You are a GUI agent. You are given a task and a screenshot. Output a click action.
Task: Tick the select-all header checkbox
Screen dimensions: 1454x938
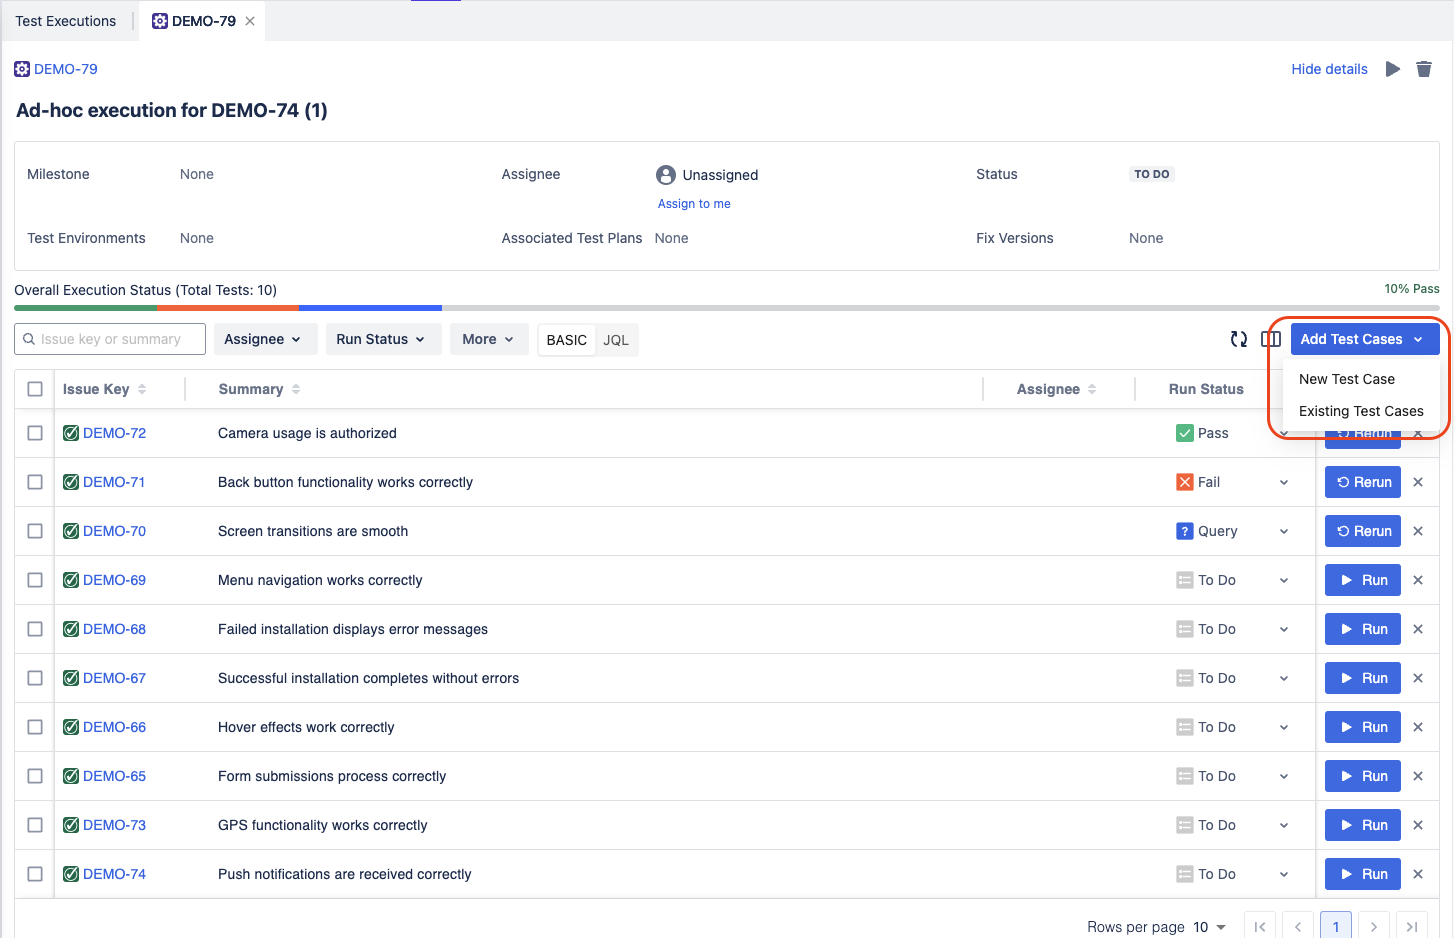tap(35, 389)
